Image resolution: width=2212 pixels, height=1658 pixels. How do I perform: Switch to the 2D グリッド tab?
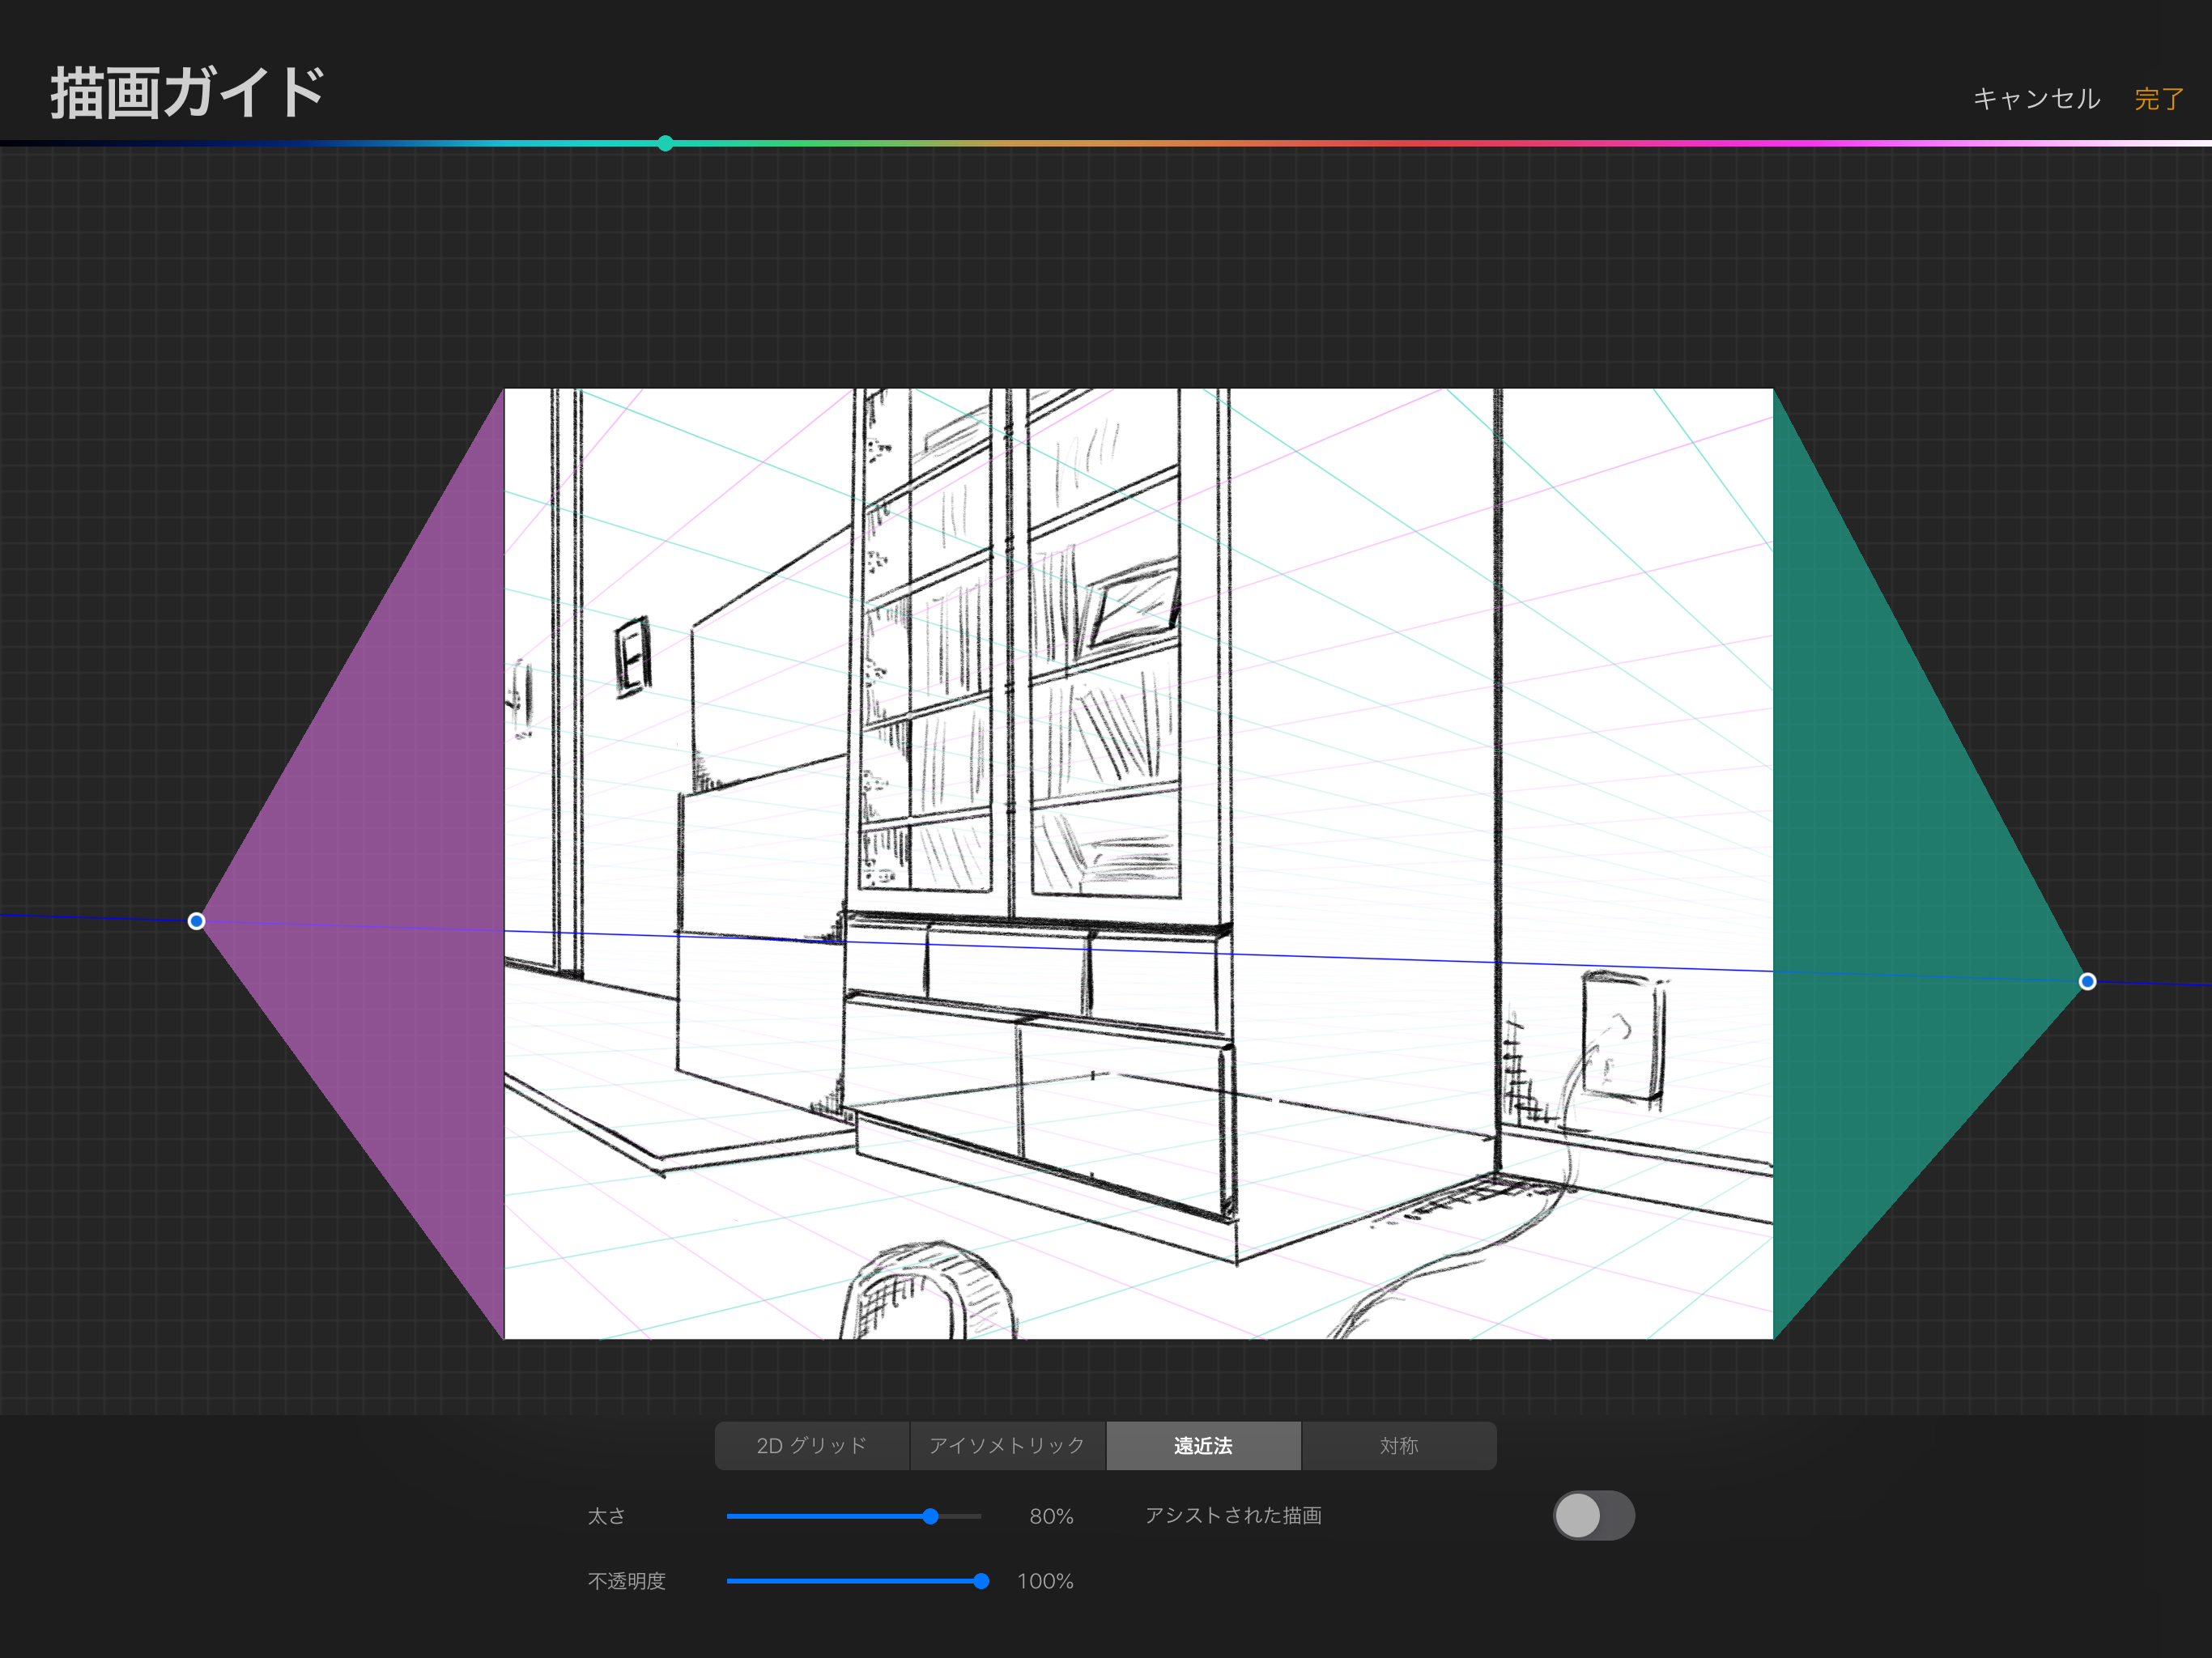click(x=812, y=1445)
